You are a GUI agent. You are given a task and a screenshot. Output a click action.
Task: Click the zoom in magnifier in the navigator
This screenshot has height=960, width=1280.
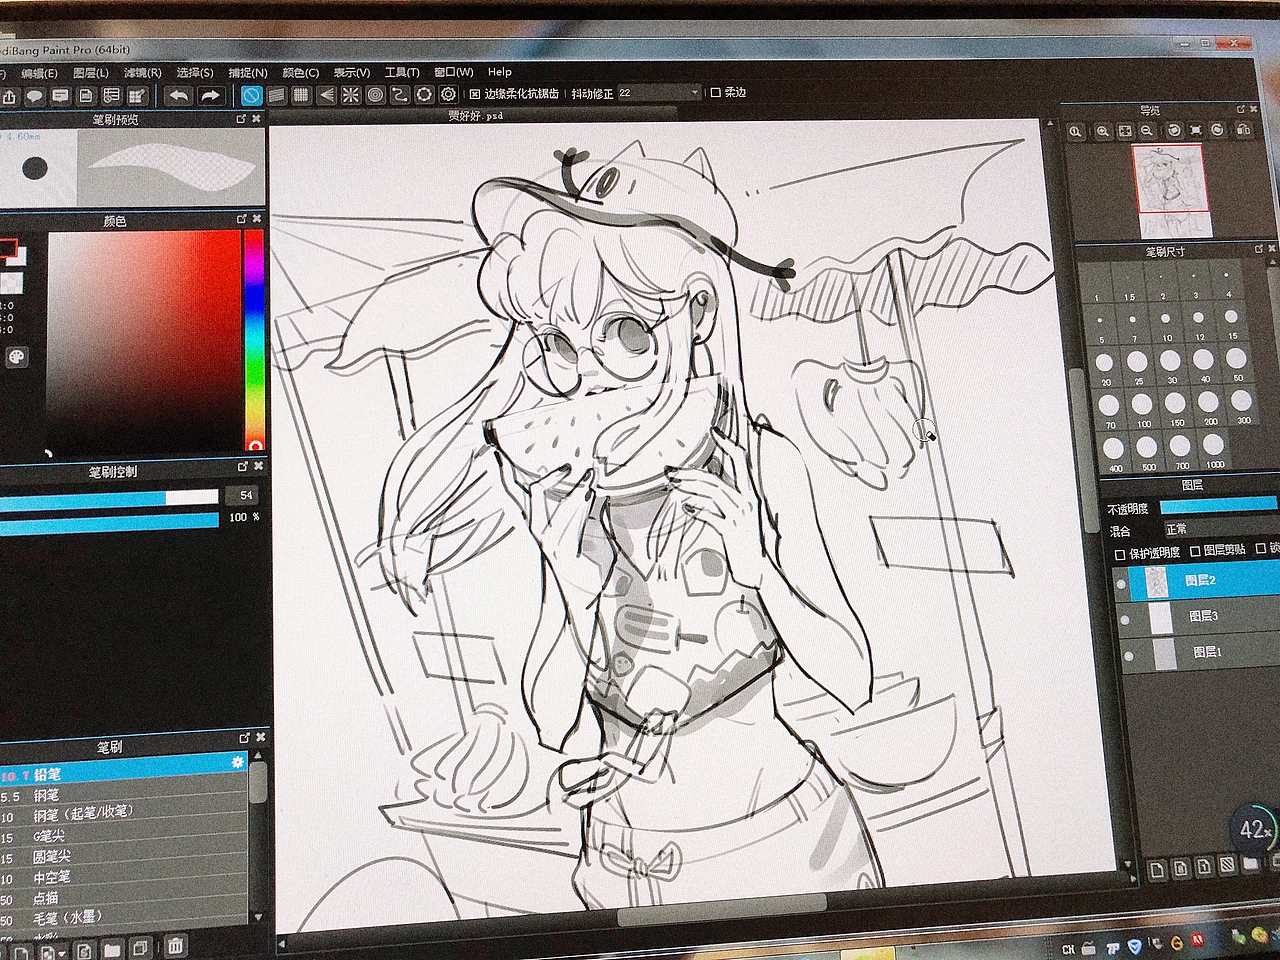tap(1103, 131)
